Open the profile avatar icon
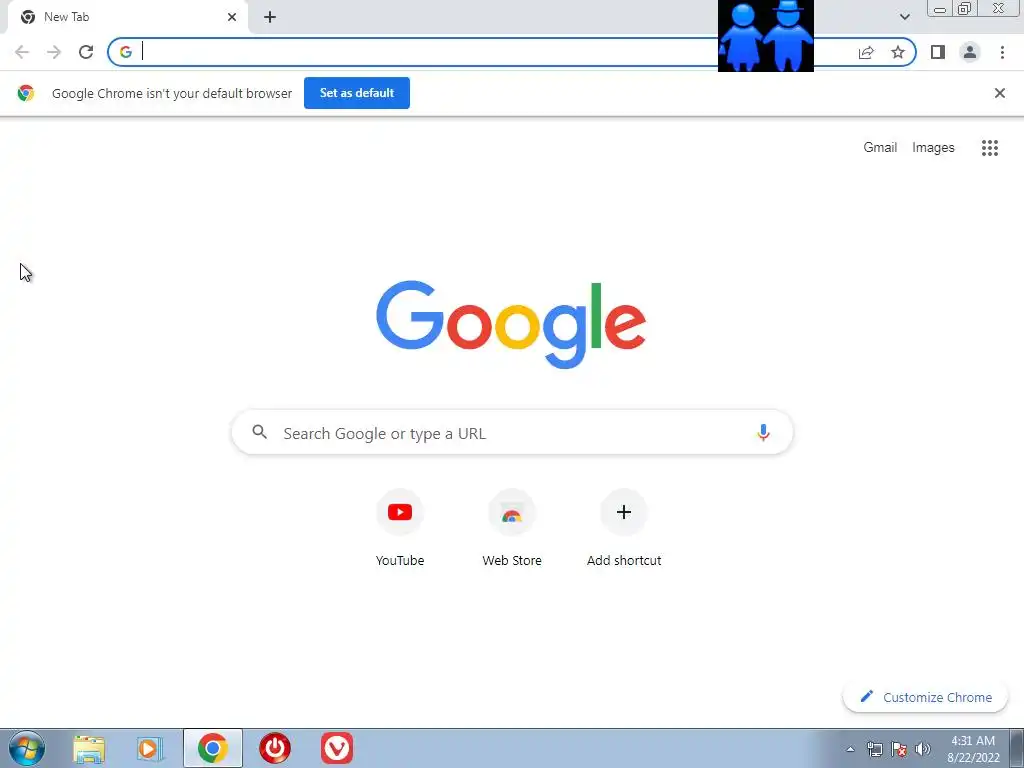The image size is (1024, 768). [970, 52]
